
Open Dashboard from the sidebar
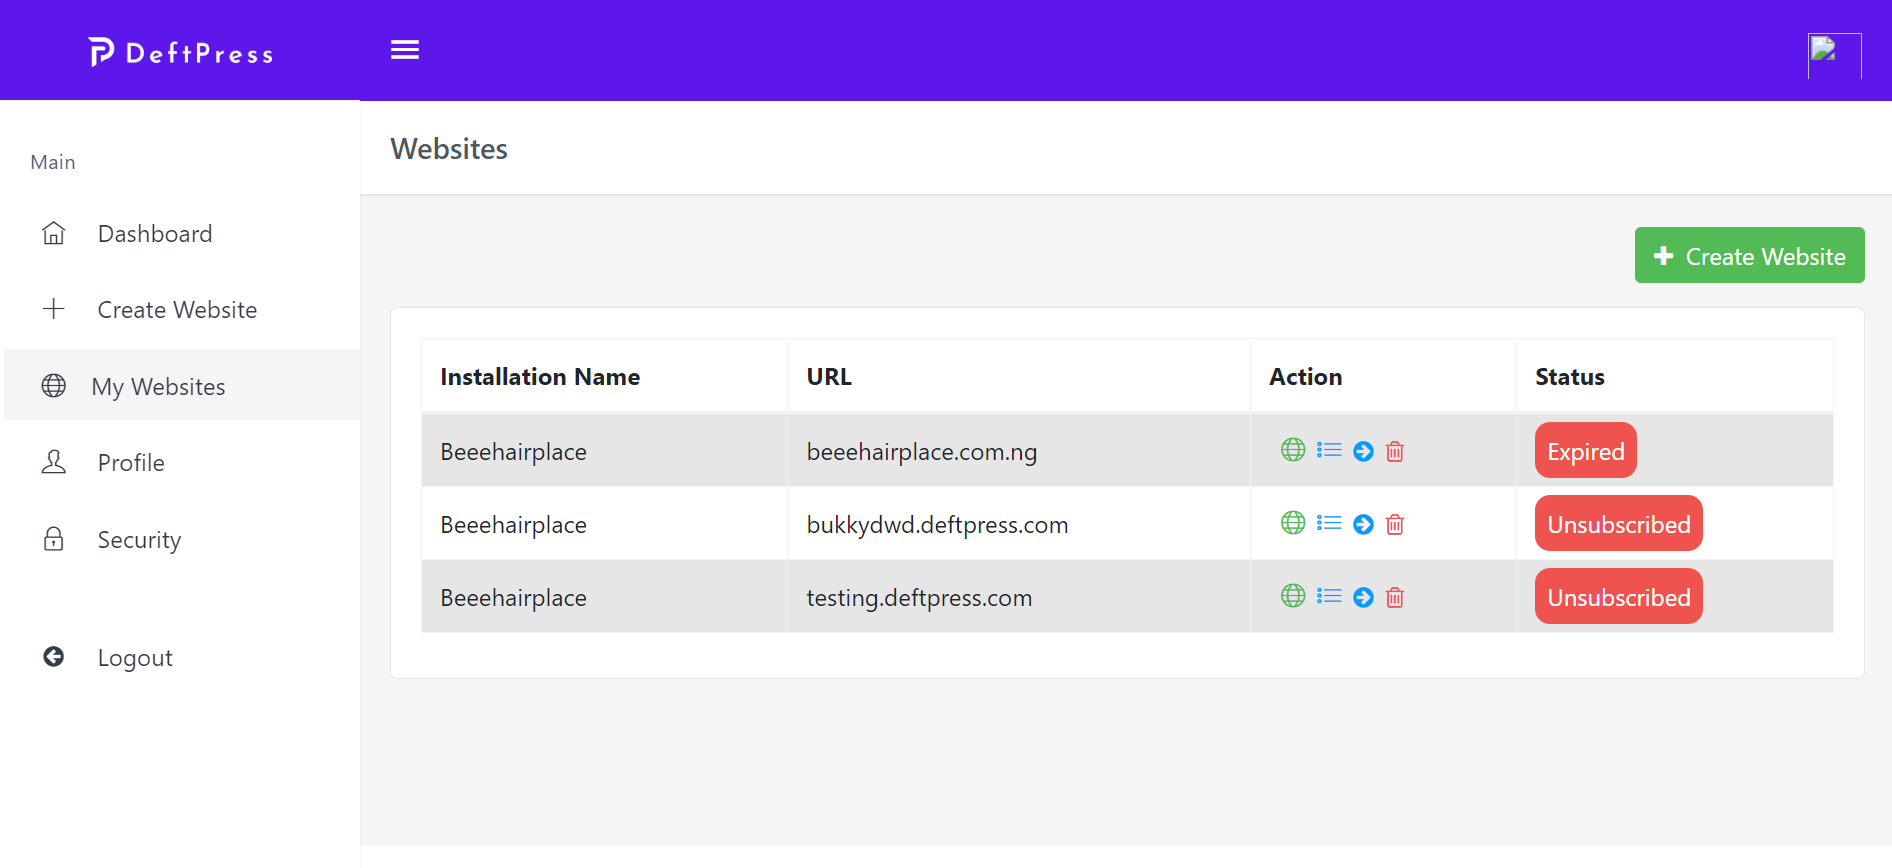click(155, 234)
